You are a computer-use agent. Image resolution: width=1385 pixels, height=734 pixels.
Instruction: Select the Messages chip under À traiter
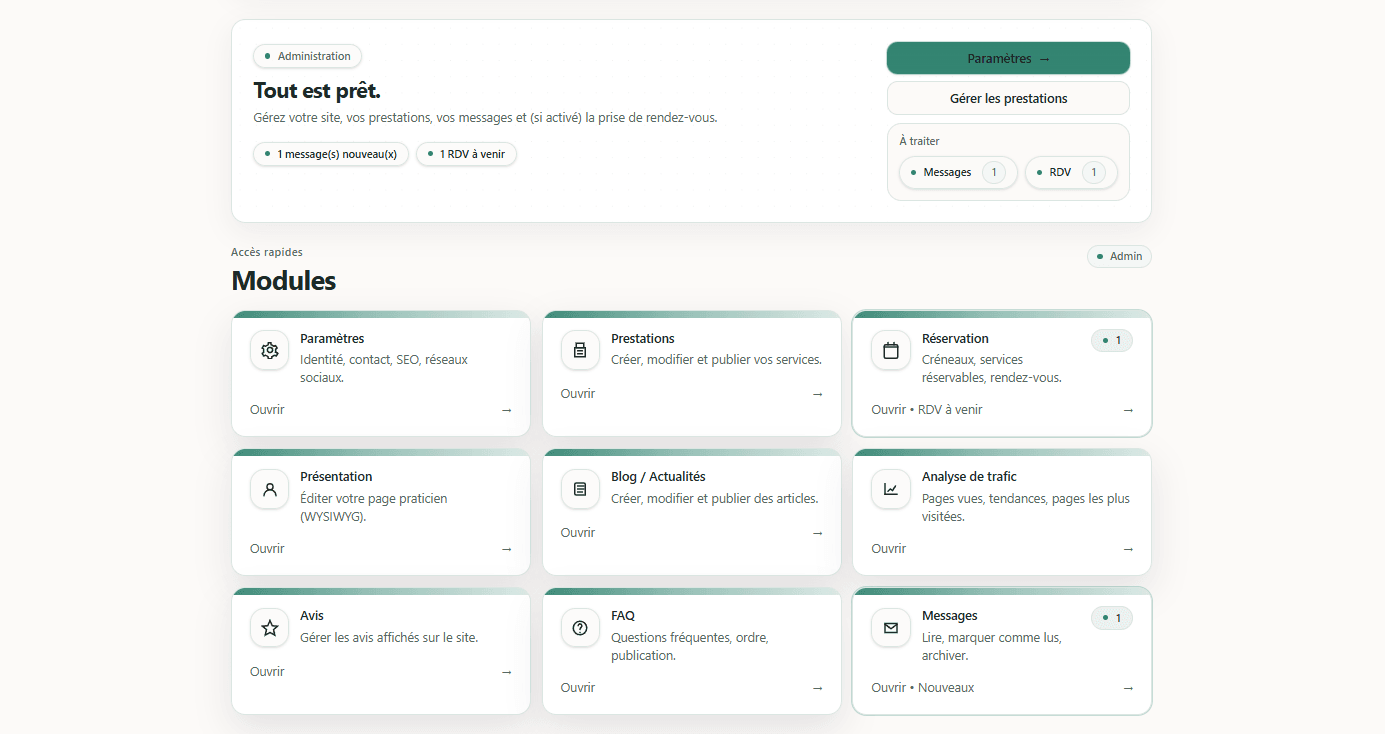point(956,172)
